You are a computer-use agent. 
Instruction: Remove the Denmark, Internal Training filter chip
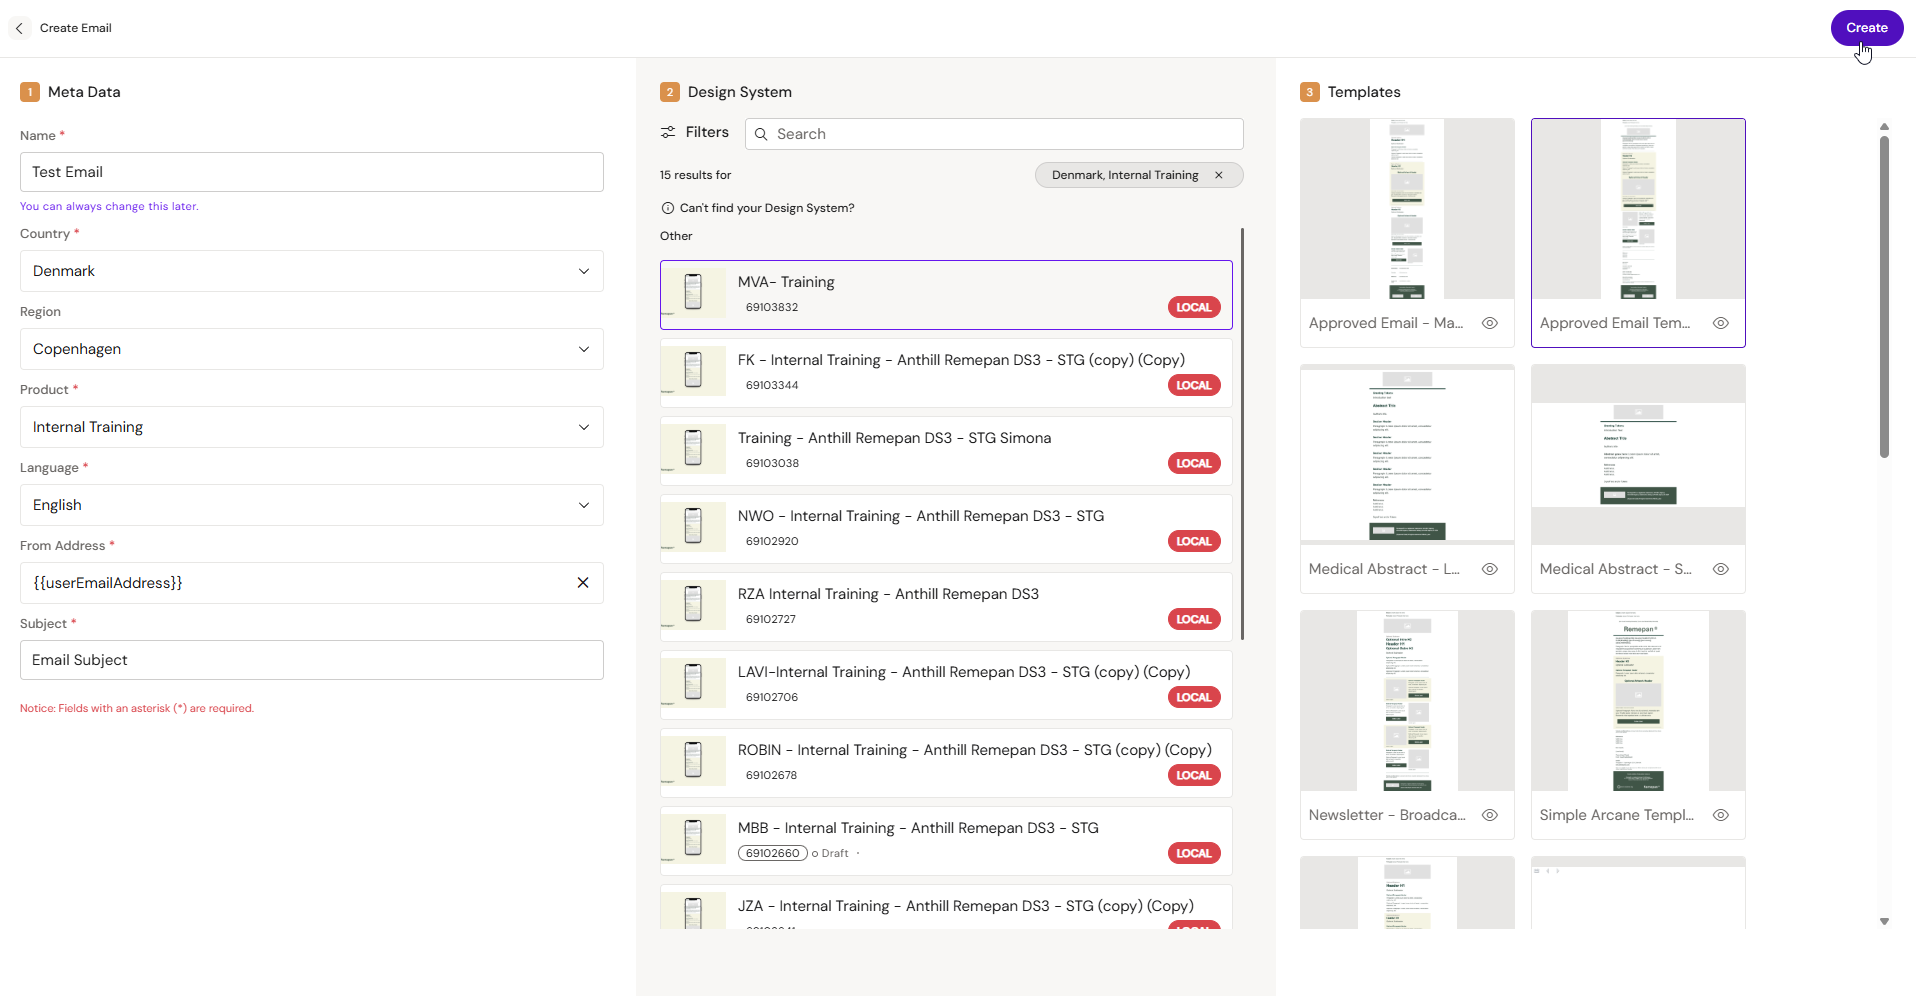click(1219, 175)
